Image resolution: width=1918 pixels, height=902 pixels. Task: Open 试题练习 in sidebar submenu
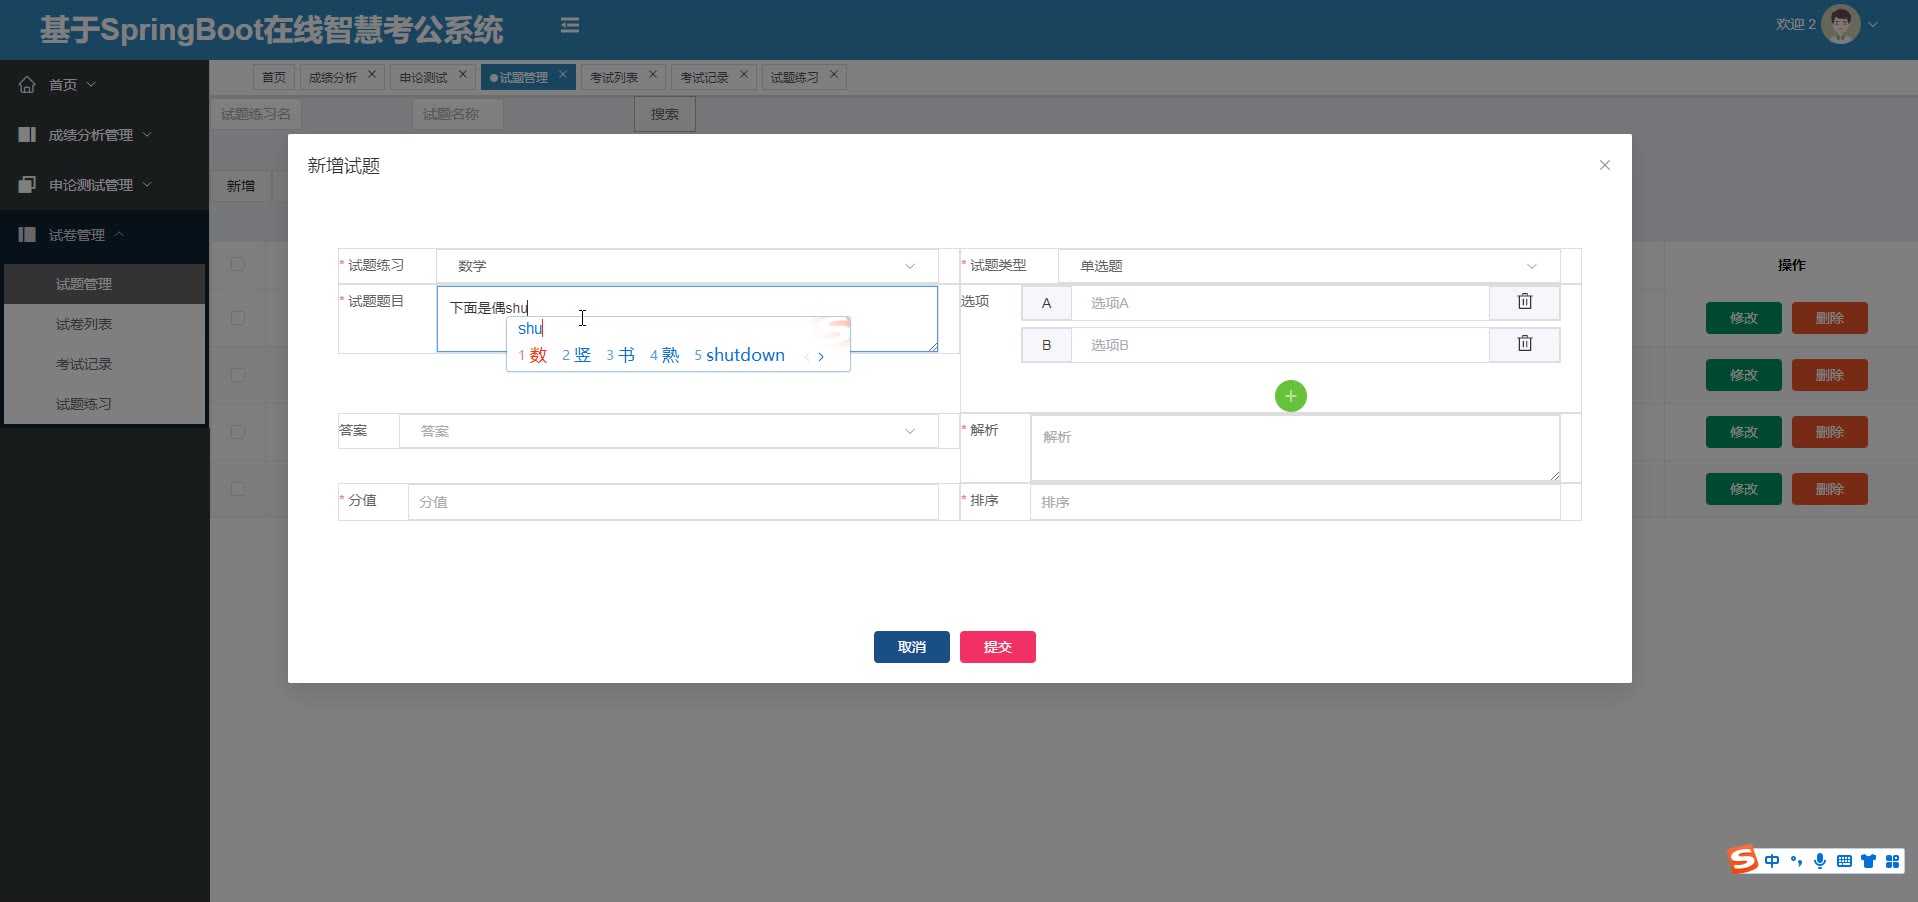pos(104,404)
